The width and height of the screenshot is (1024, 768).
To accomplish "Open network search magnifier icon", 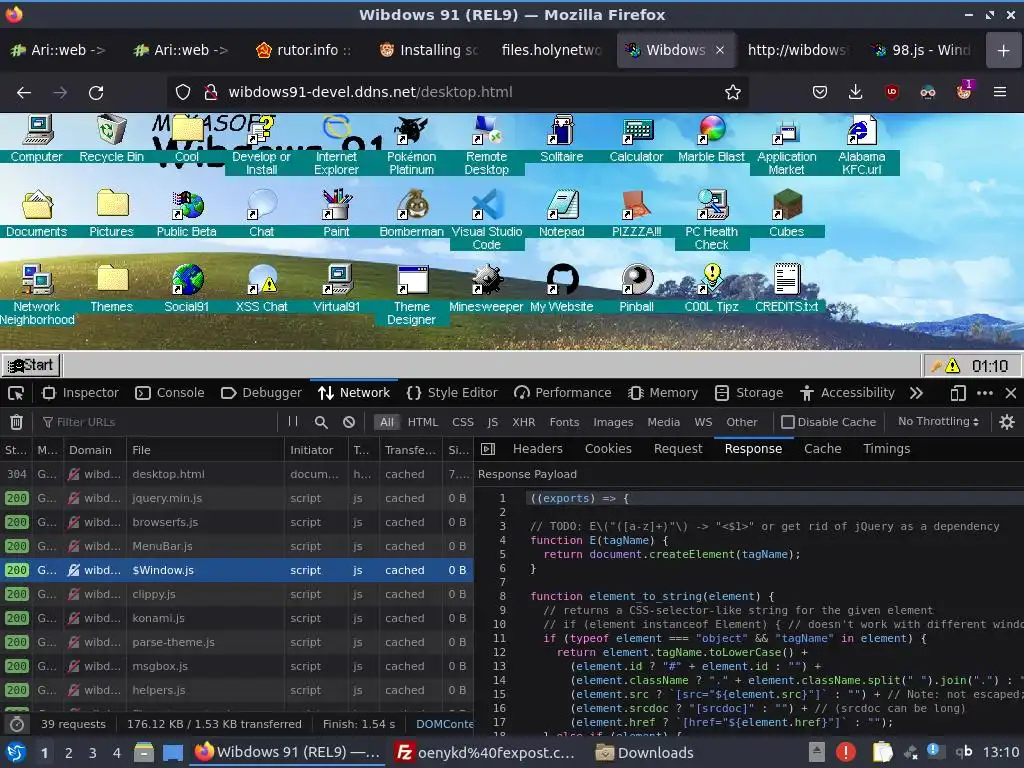I will pos(321,422).
